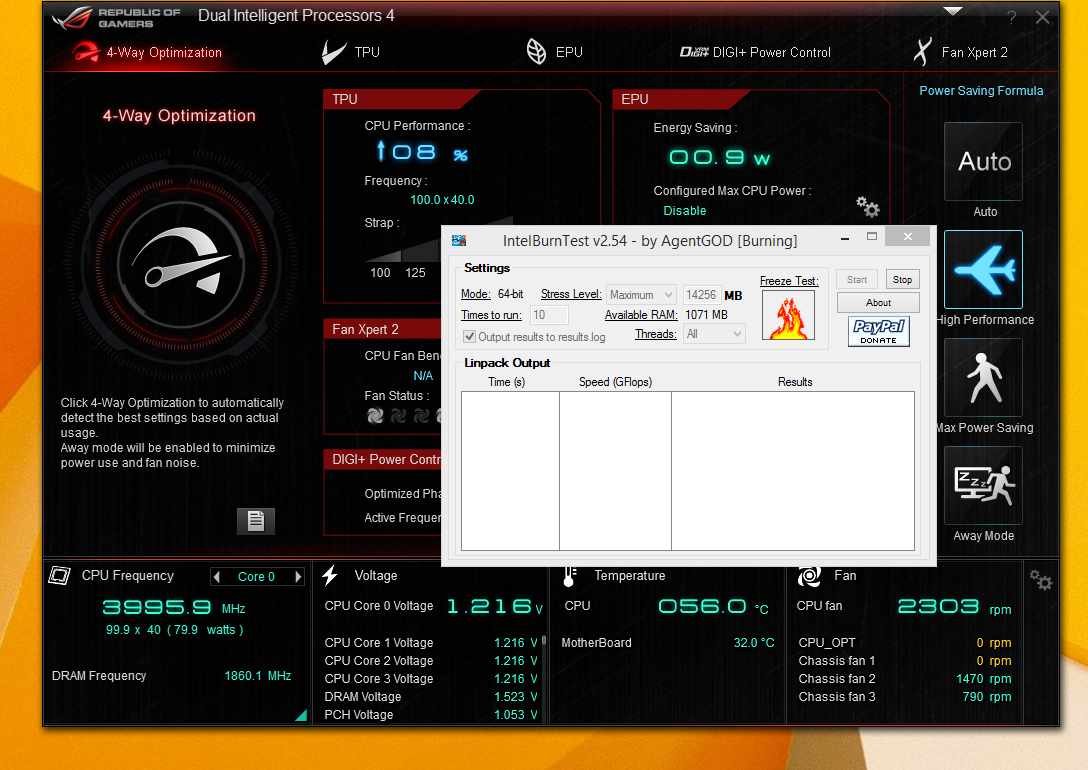Click the Chassis fan 3 790 rpm value
This screenshot has width=1088, height=770.
point(987,696)
